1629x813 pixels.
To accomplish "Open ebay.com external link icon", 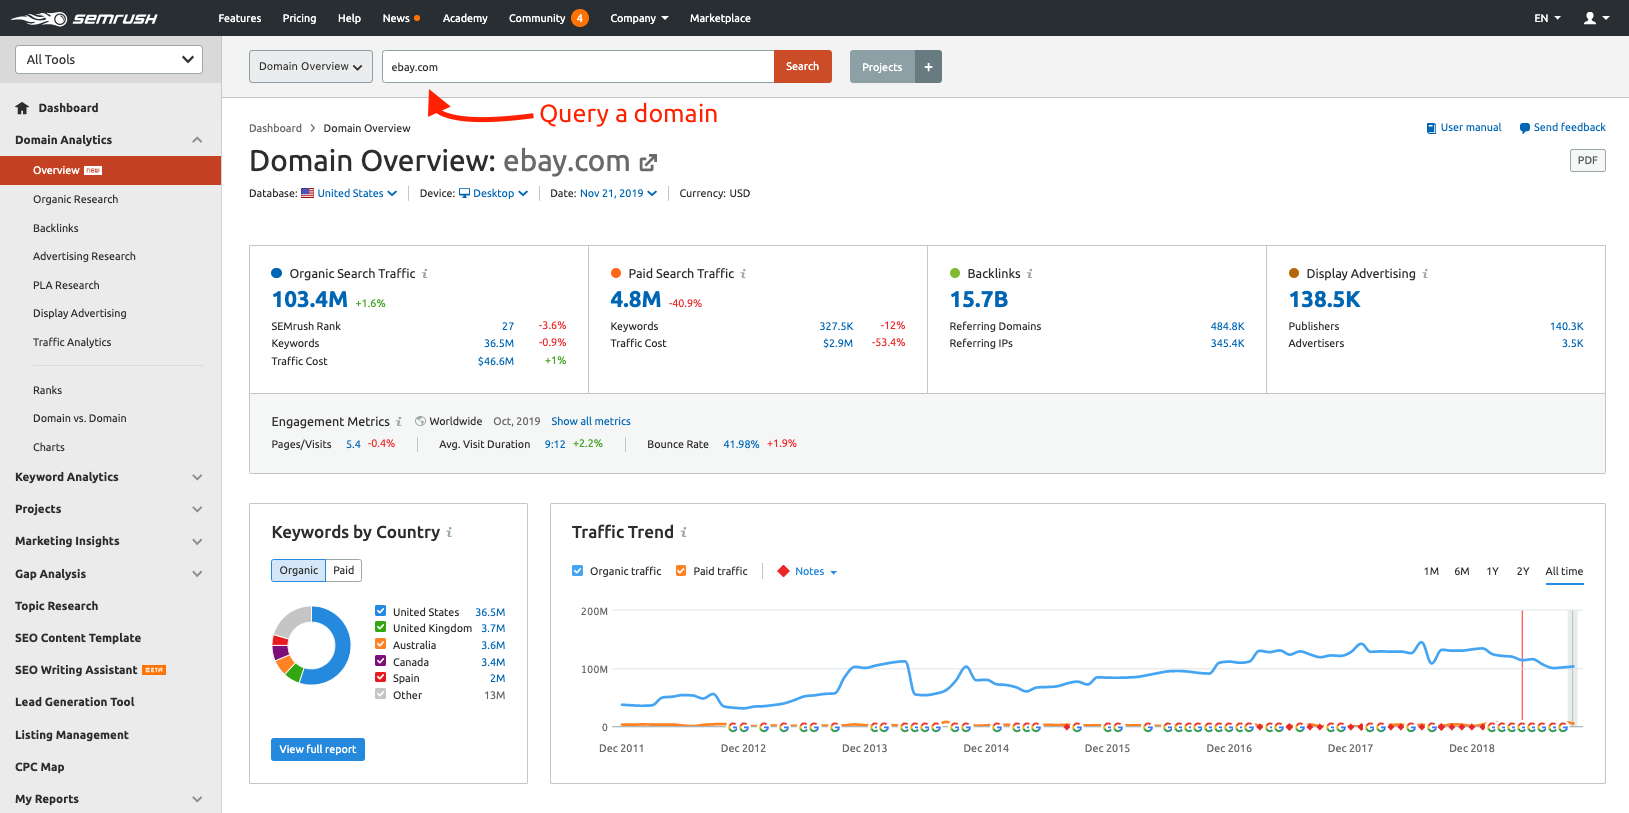I will coord(648,162).
